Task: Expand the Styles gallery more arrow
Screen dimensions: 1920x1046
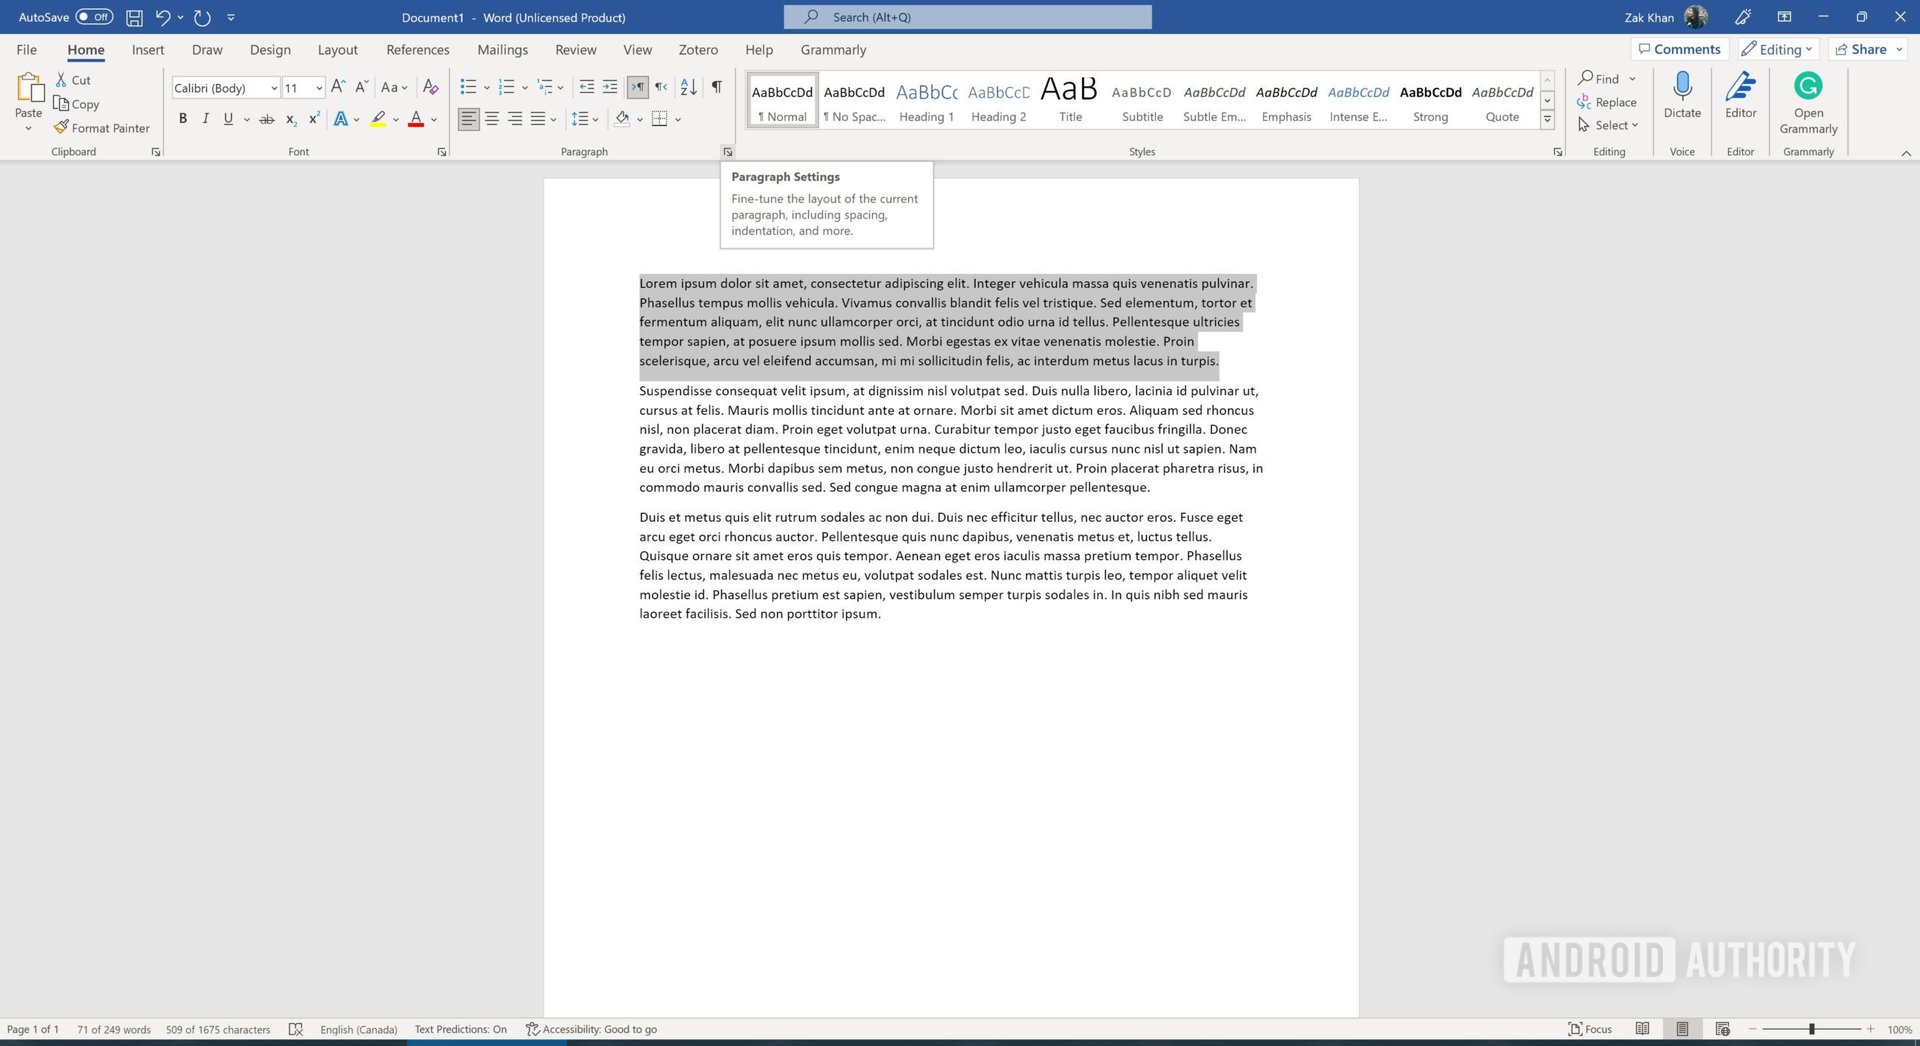Action: tap(1547, 120)
